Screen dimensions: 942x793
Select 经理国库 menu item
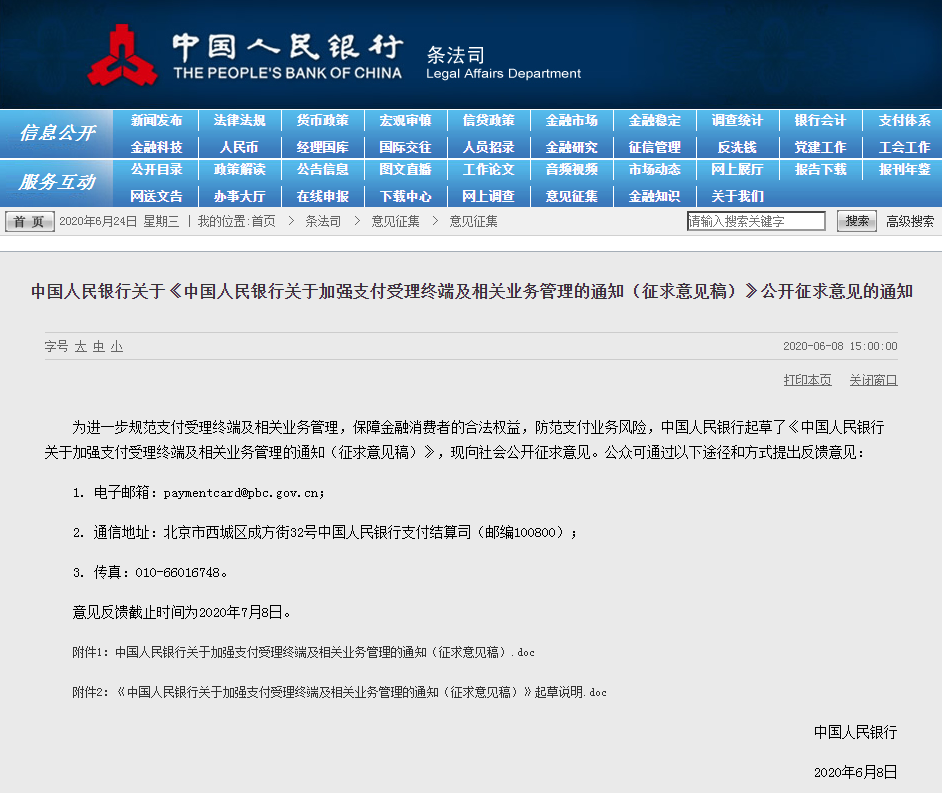(x=323, y=147)
